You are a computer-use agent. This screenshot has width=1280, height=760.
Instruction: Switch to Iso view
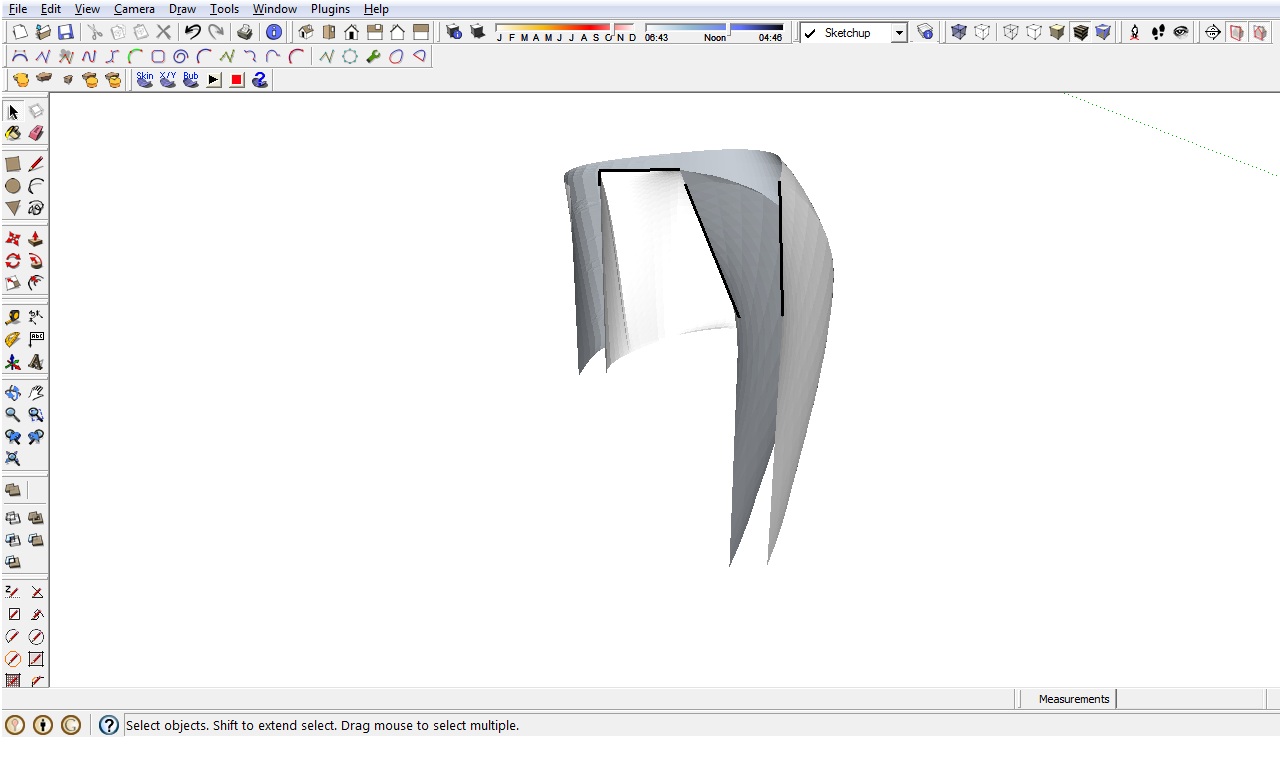coord(306,32)
